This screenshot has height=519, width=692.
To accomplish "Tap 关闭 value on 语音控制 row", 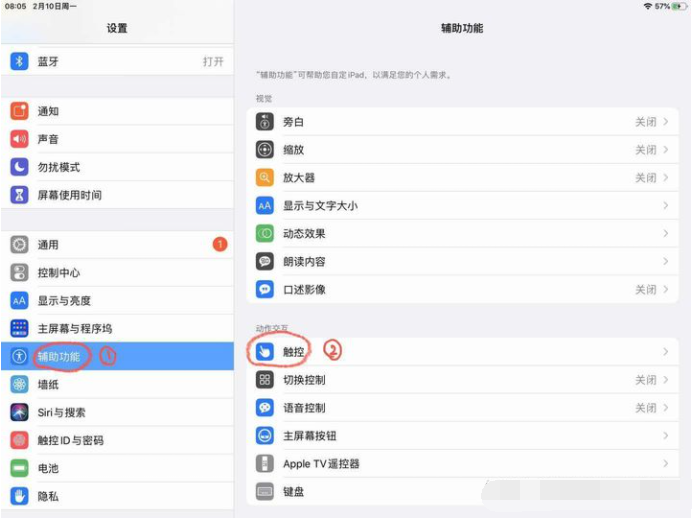I will pos(646,408).
